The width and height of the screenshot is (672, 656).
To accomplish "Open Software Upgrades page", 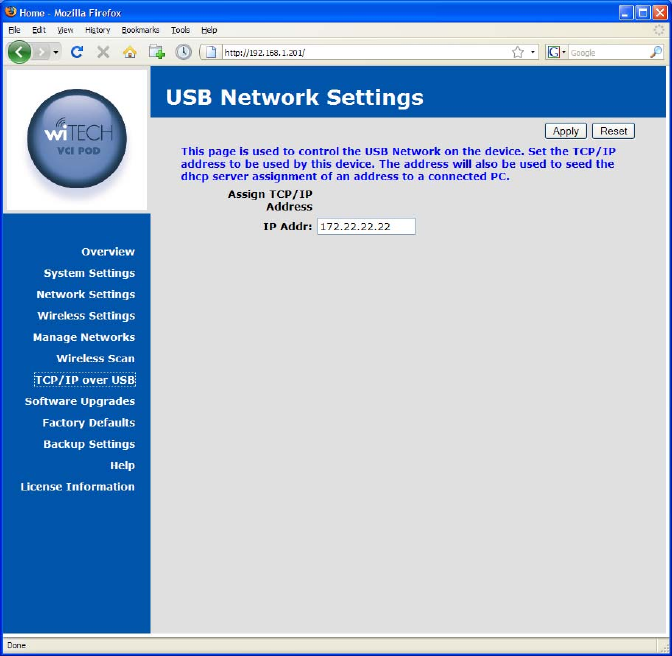I will [x=80, y=401].
